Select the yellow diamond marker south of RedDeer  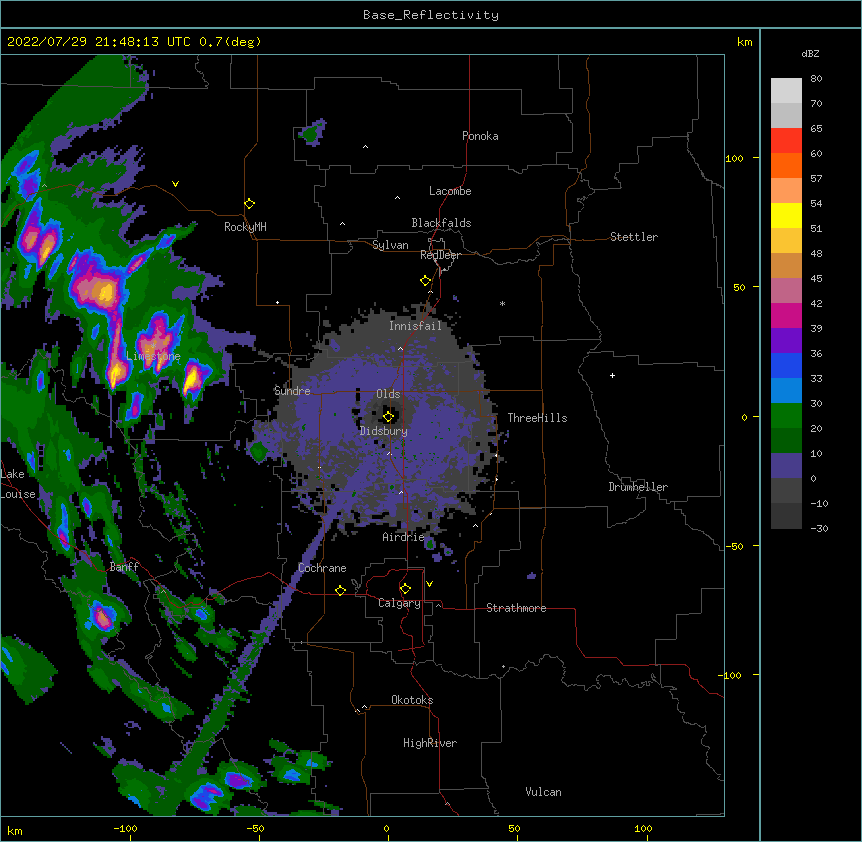click(x=426, y=281)
